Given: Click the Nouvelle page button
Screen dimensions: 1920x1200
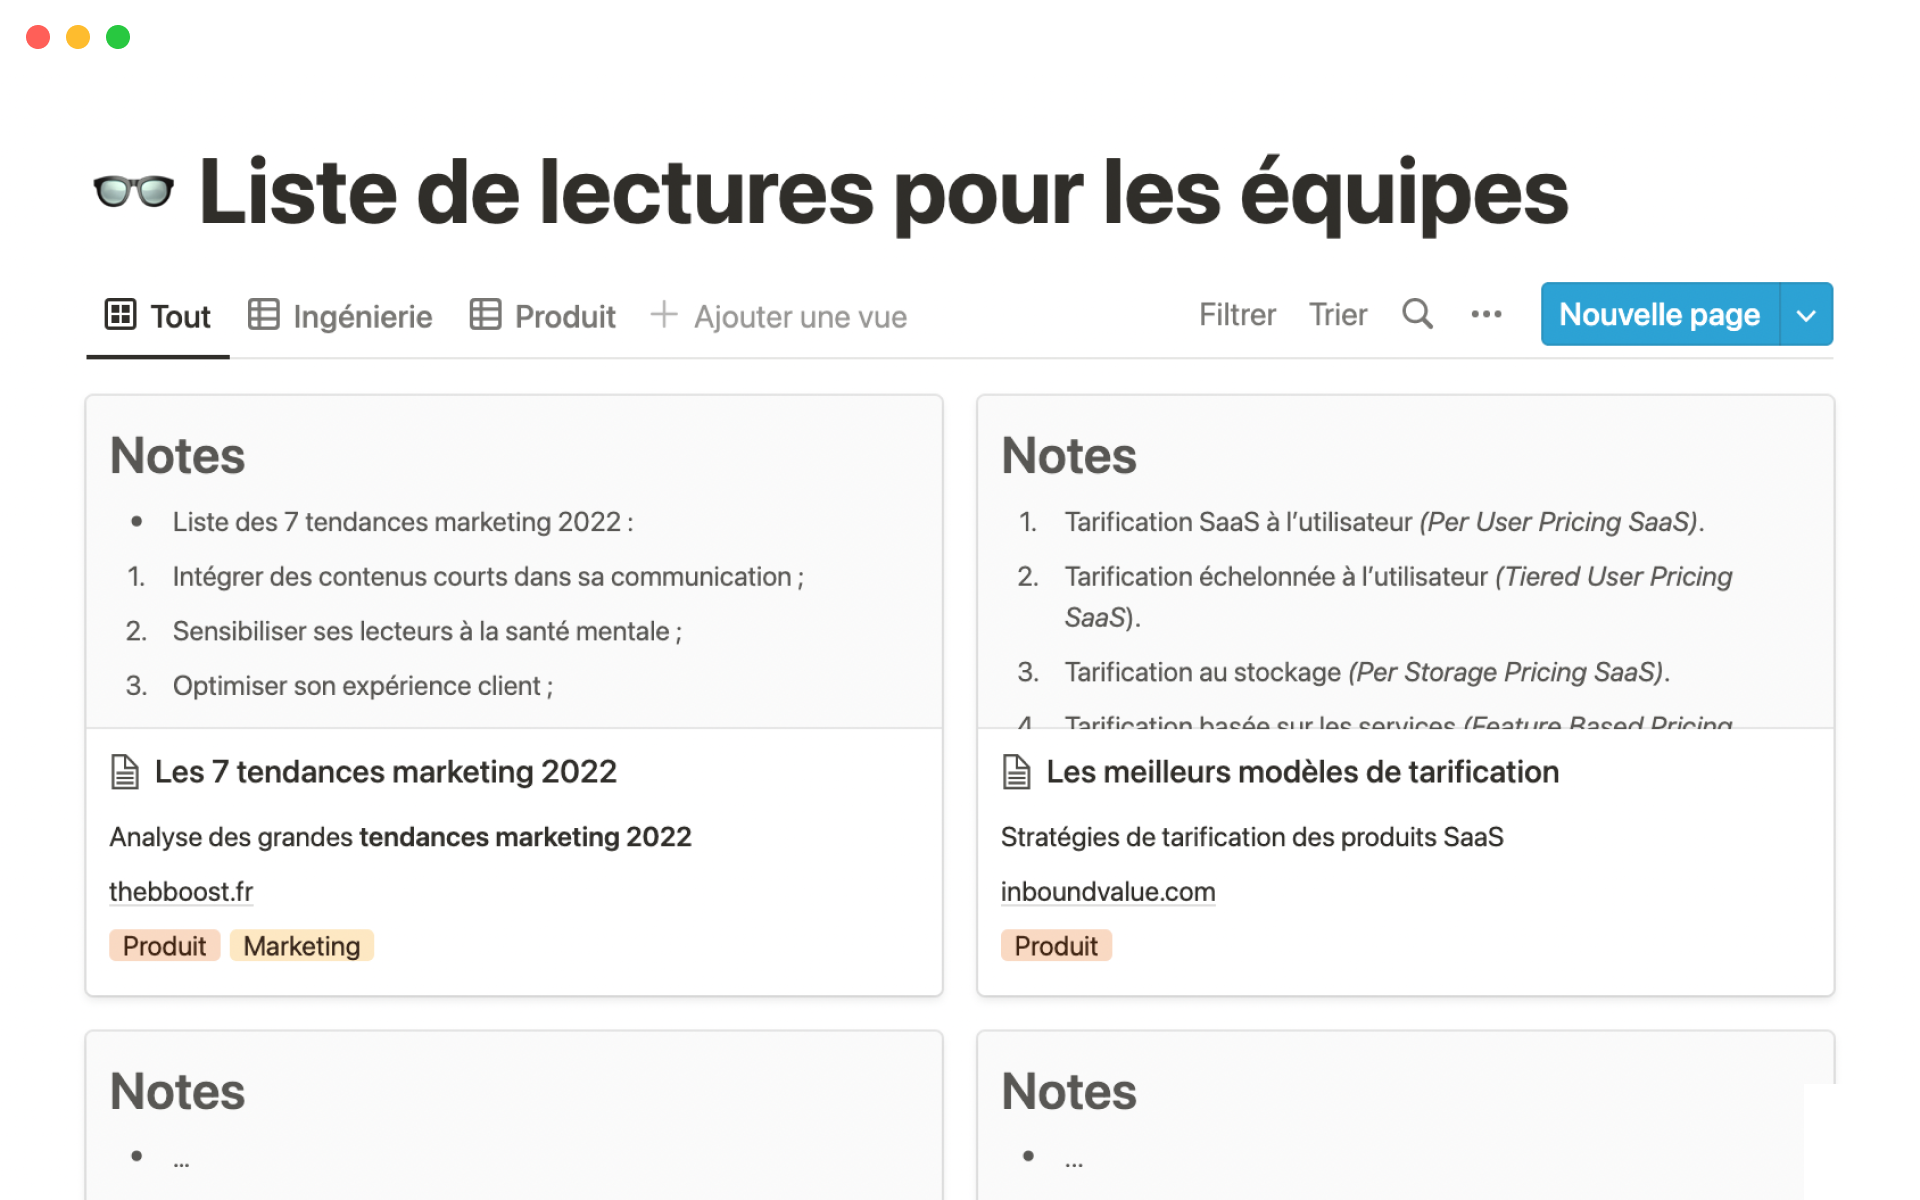Looking at the screenshot, I should pyautogui.click(x=1659, y=315).
